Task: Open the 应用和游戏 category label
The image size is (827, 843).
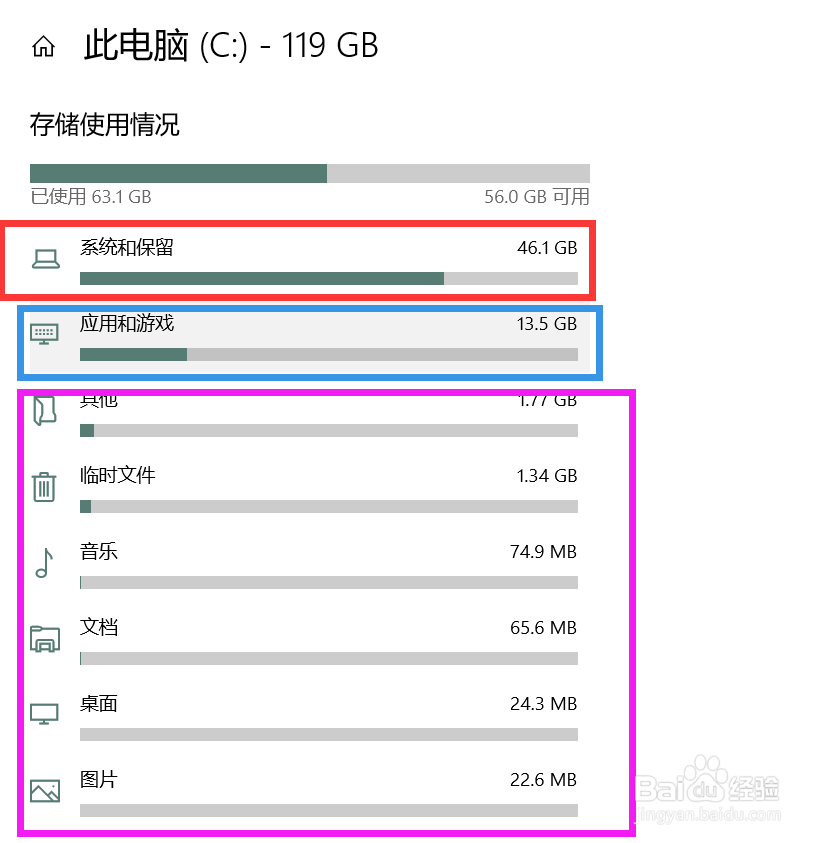Action: click(x=127, y=323)
